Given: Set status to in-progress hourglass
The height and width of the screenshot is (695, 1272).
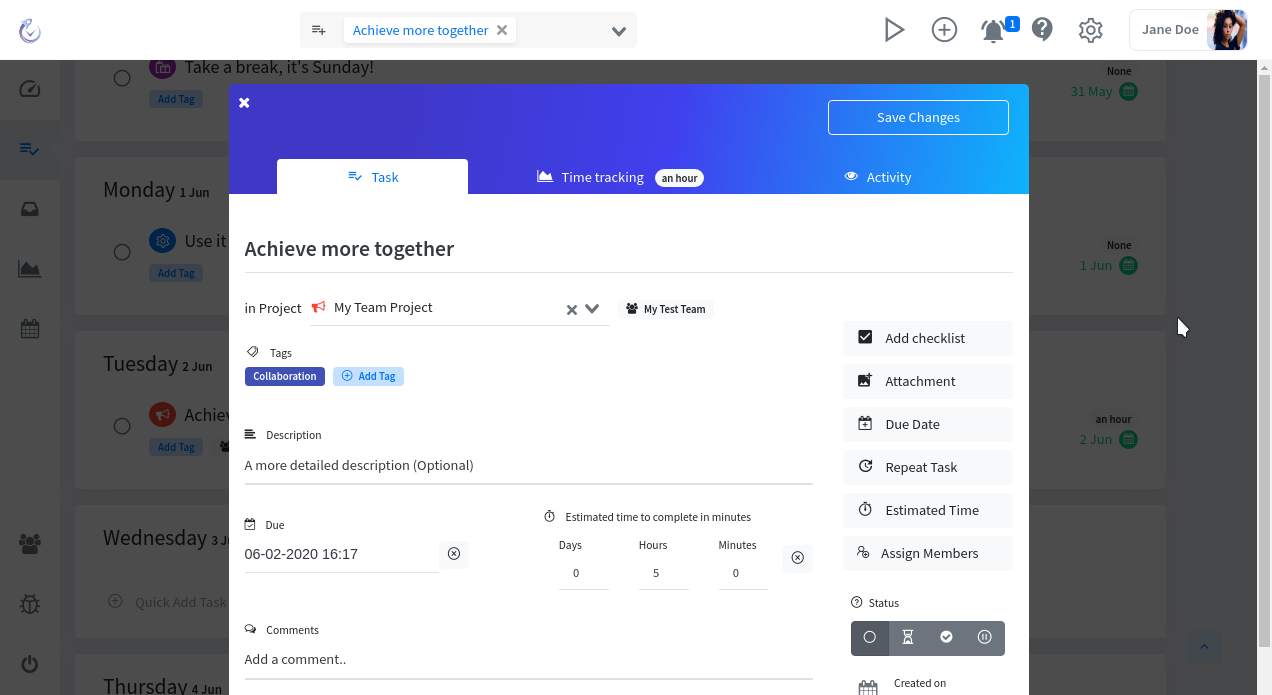Looking at the screenshot, I should [x=908, y=638].
